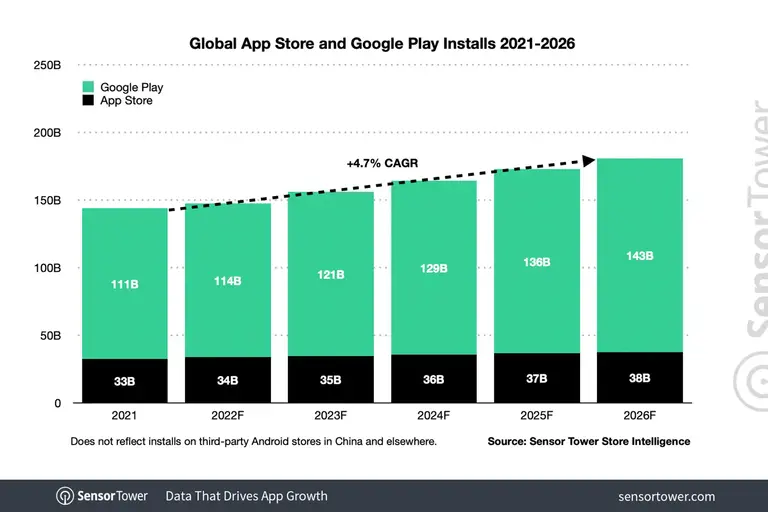This screenshot has height=512, width=768.
Task: Select the 2025F Google Play 136B bar
Action: (x=536, y=261)
